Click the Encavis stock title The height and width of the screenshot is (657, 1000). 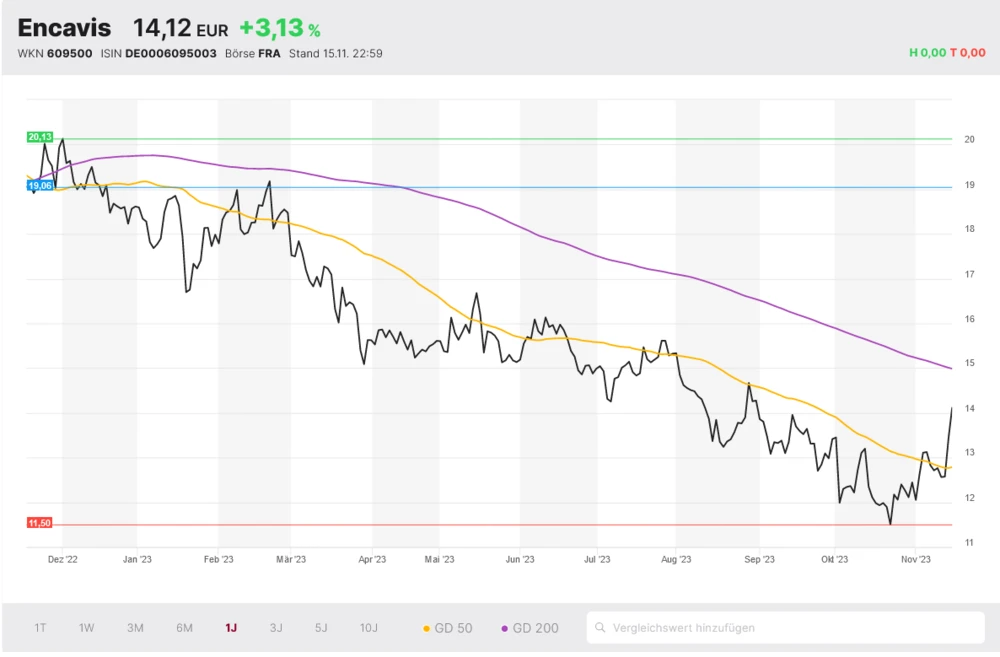tap(64, 28)
